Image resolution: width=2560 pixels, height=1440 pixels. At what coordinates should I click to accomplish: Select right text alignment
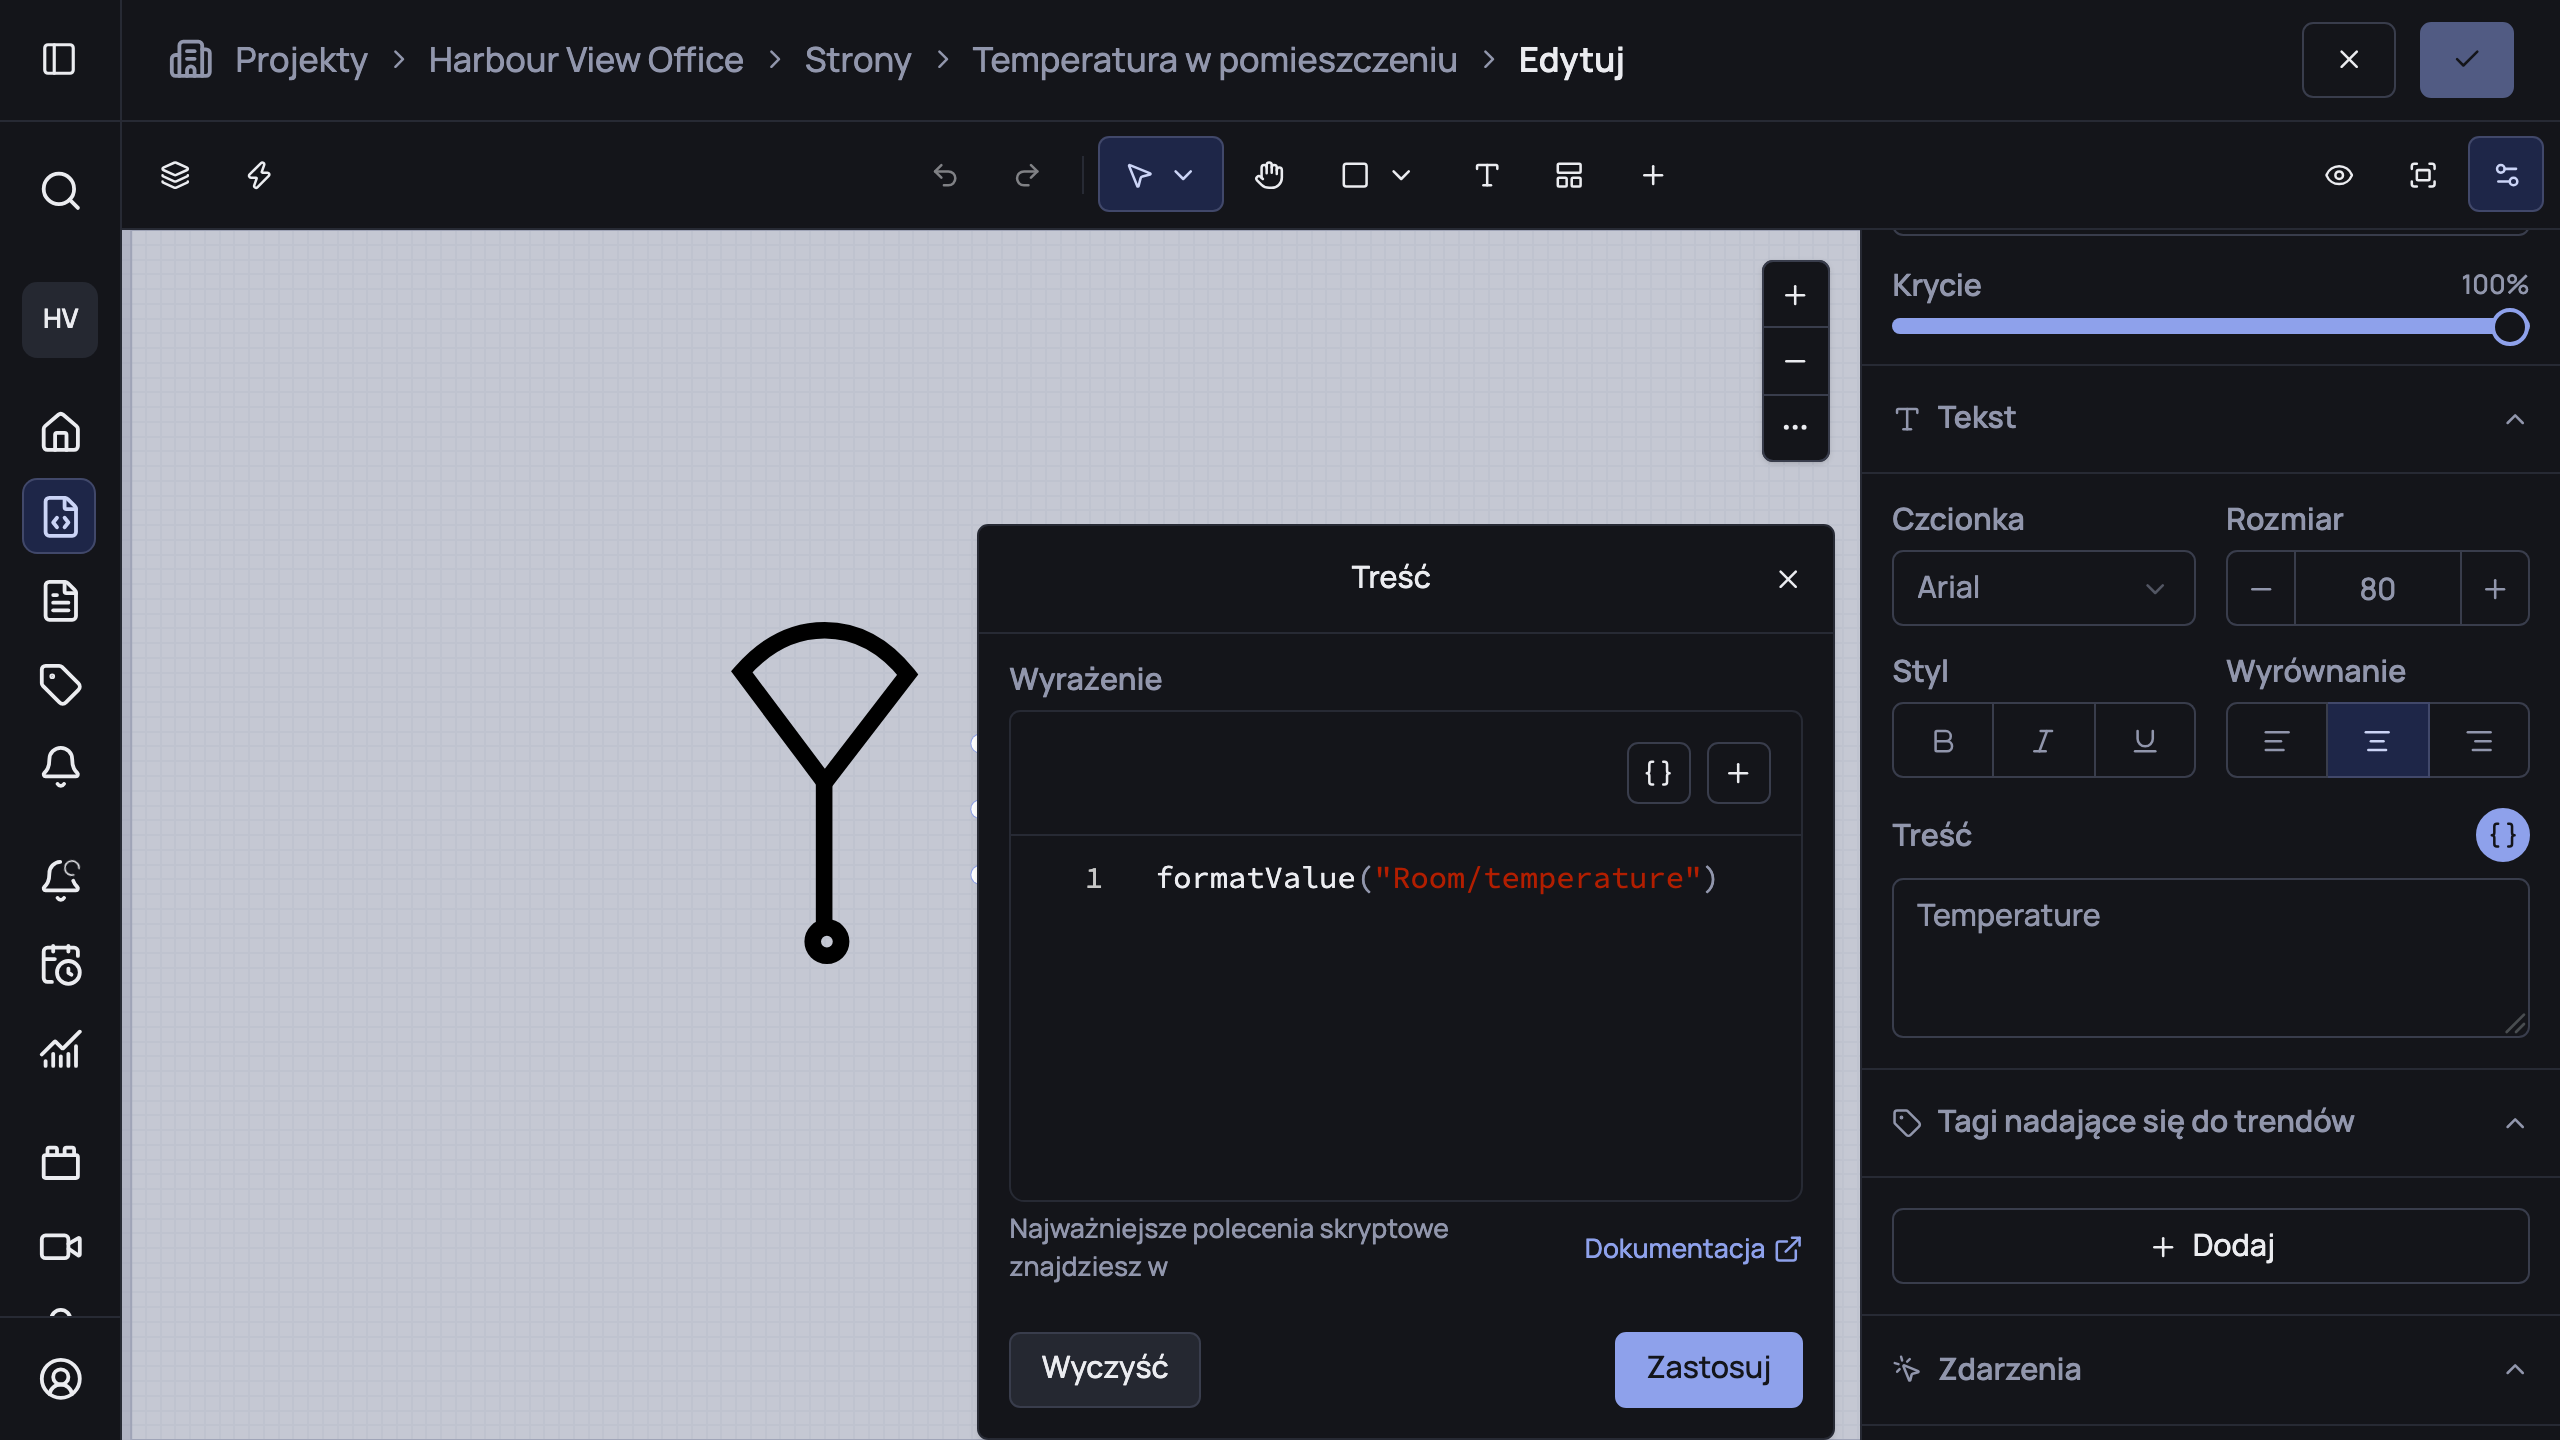pyautogui.click(x=2478, y=740)
